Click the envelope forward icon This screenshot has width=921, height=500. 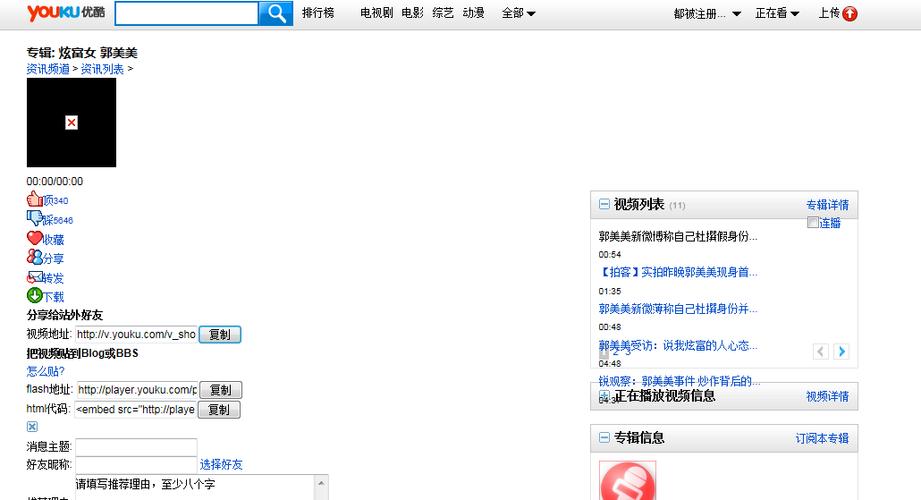(35, 277)
